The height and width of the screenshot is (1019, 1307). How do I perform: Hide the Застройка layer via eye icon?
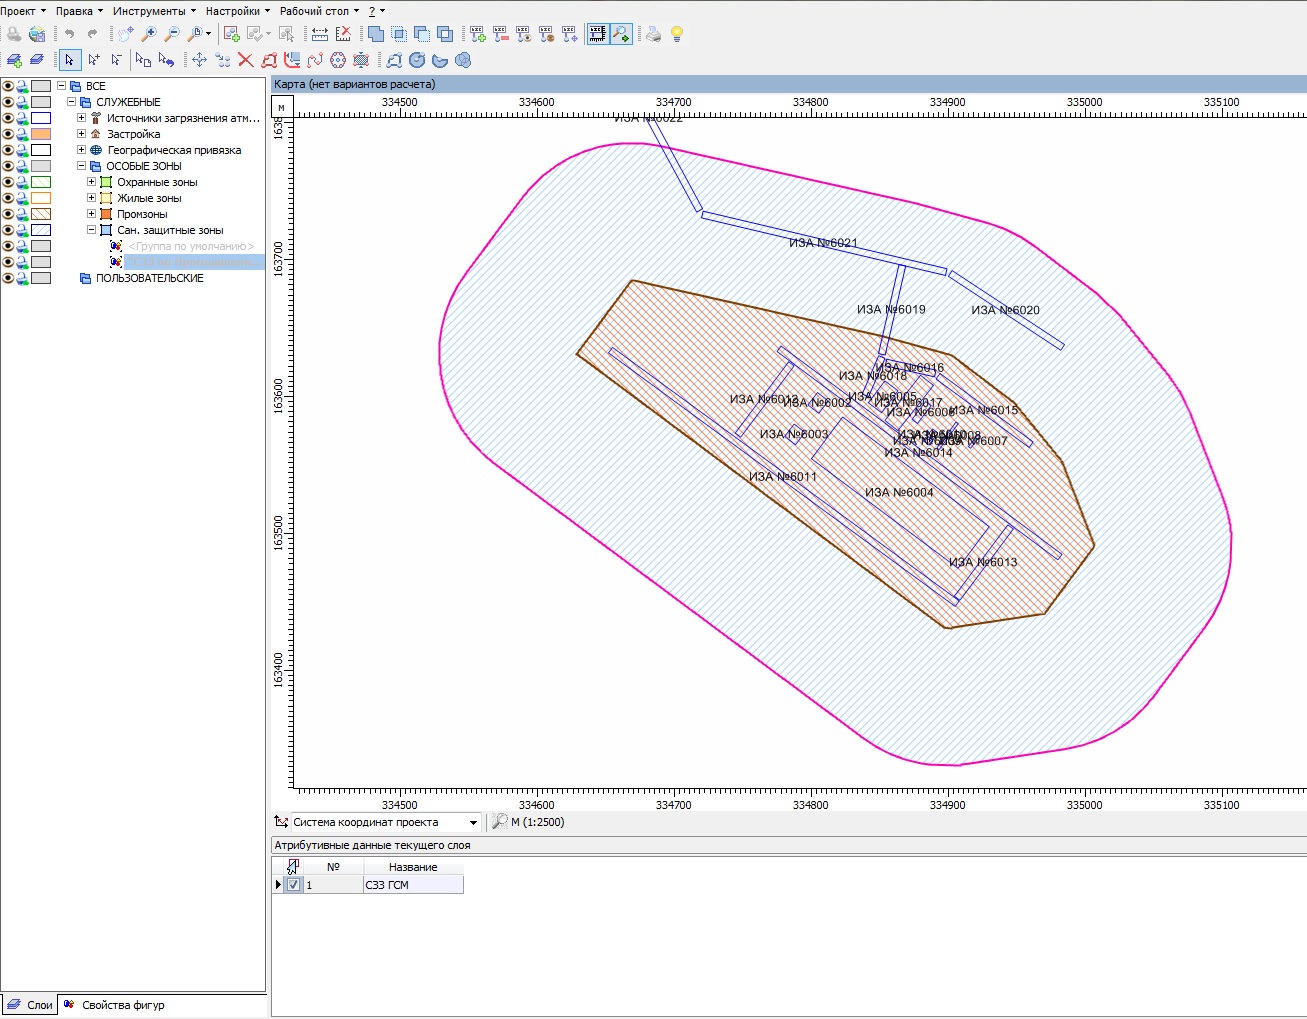coord(8,134)
